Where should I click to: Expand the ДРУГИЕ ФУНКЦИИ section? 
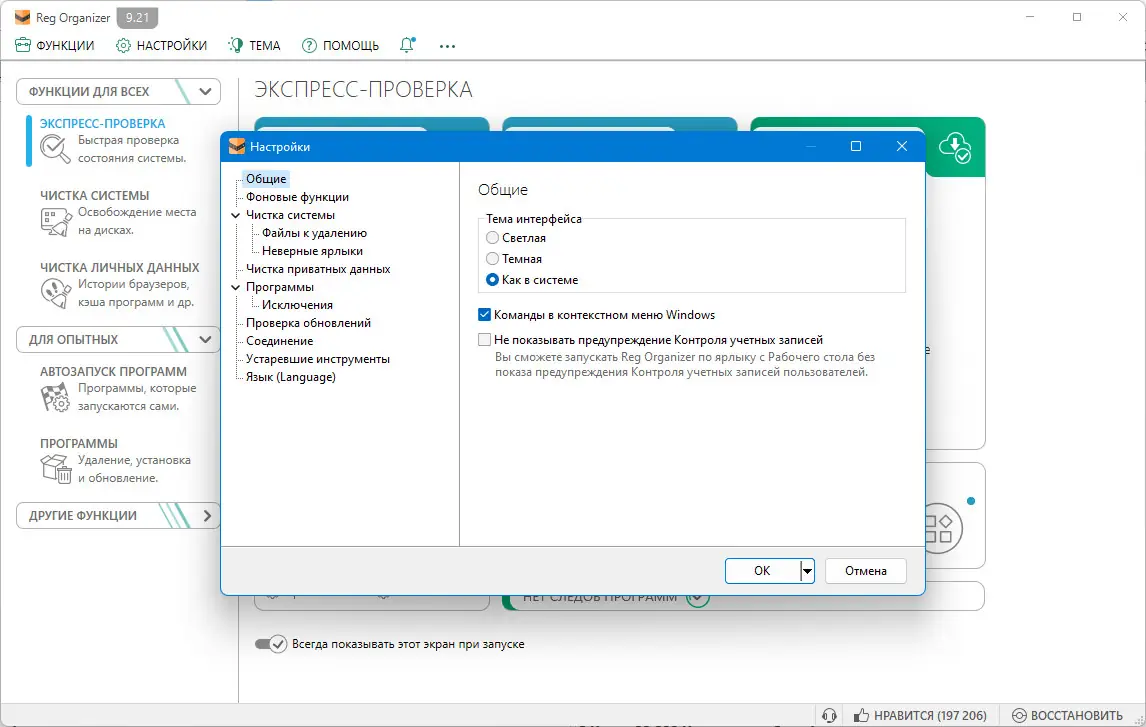pyautogui.click(x=207, y=516)
